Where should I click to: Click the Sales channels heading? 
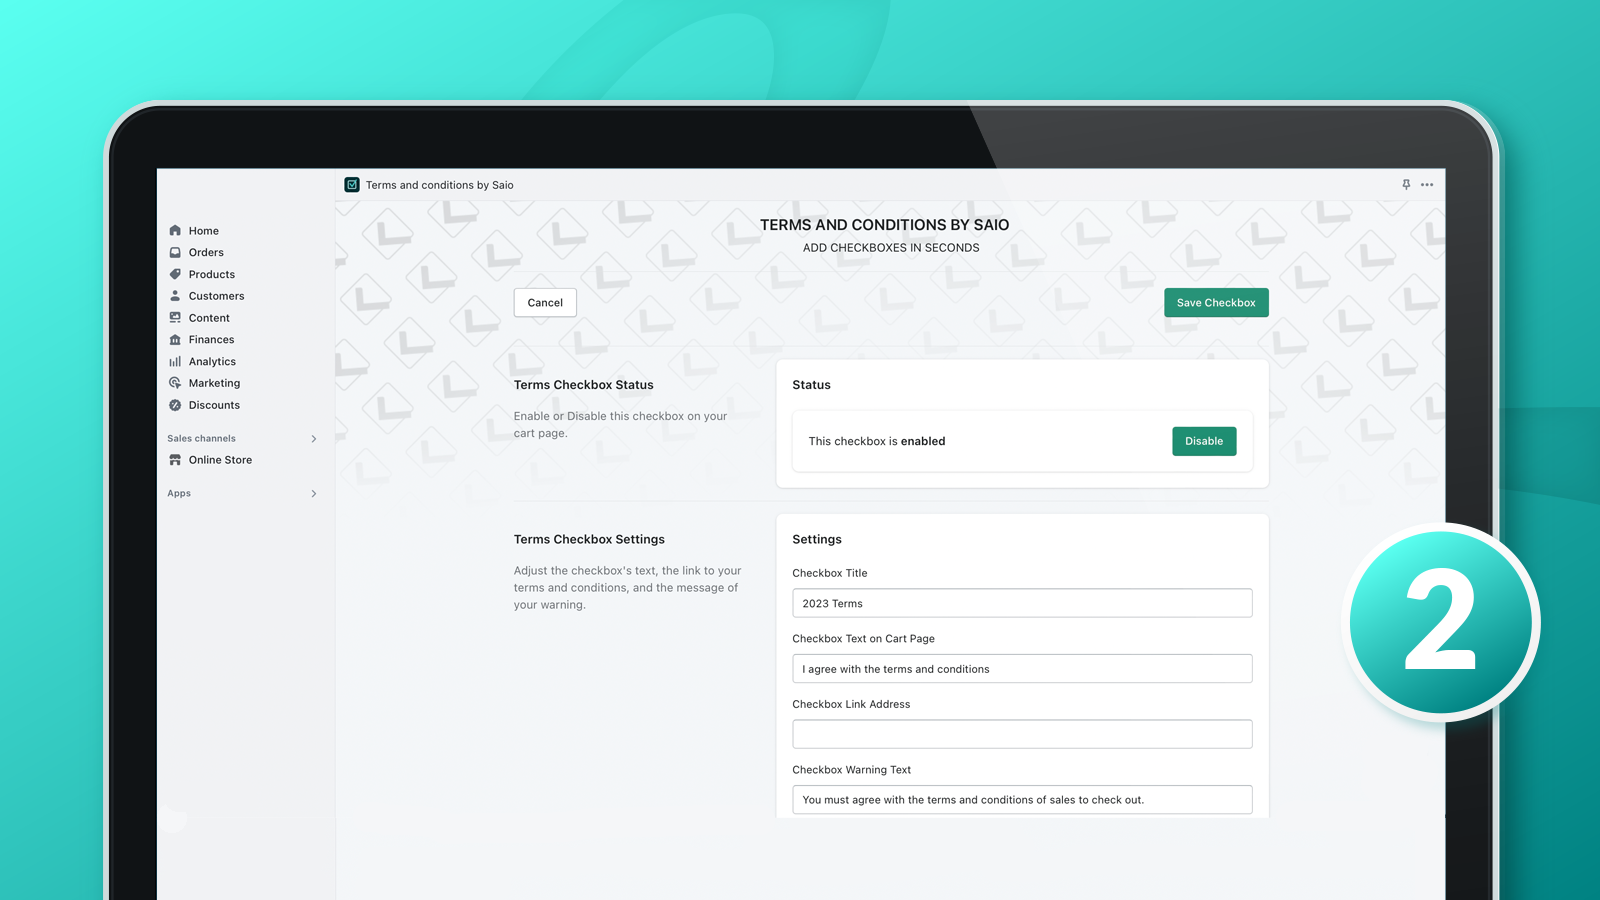tap(201, 439)
